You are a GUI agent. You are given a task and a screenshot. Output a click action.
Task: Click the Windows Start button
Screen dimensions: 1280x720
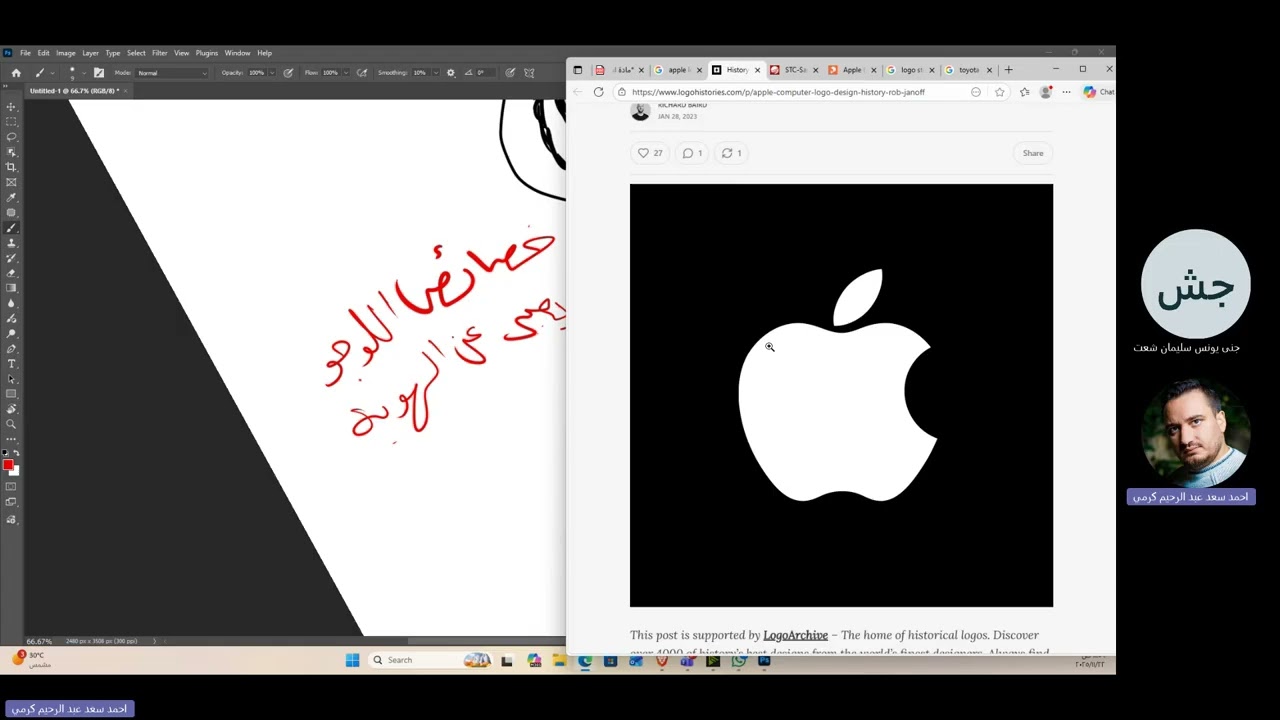352,660
